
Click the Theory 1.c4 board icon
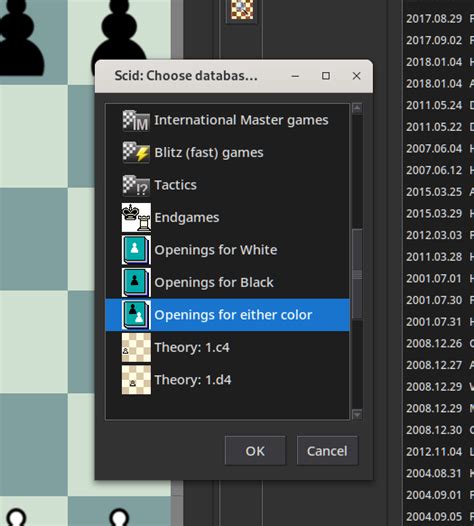tap(136, 348)
